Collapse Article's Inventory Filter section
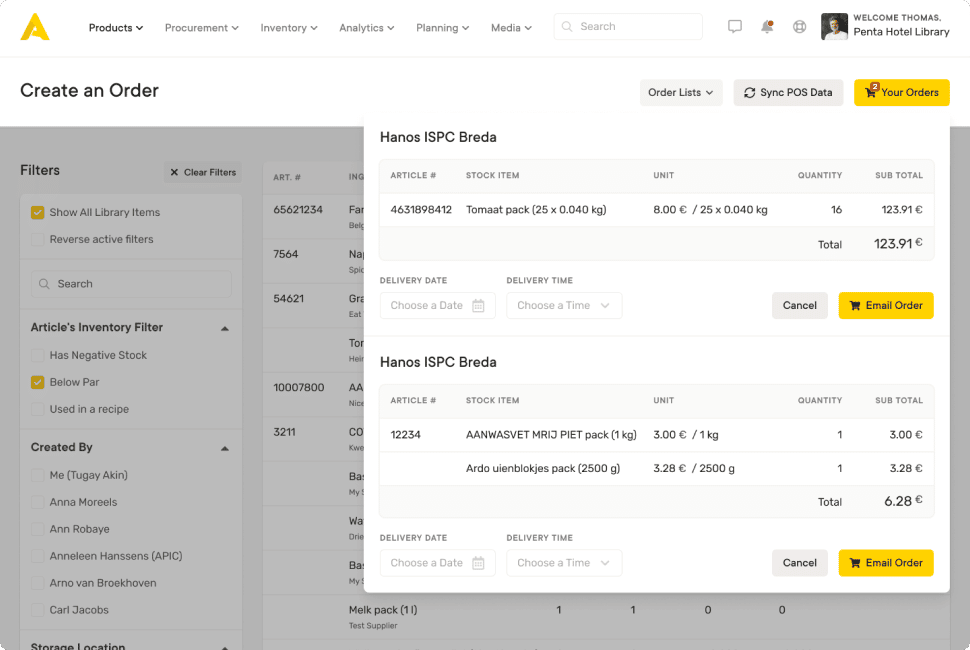The width and height of the screenshot is (970, 650). [x=225, y=328]
